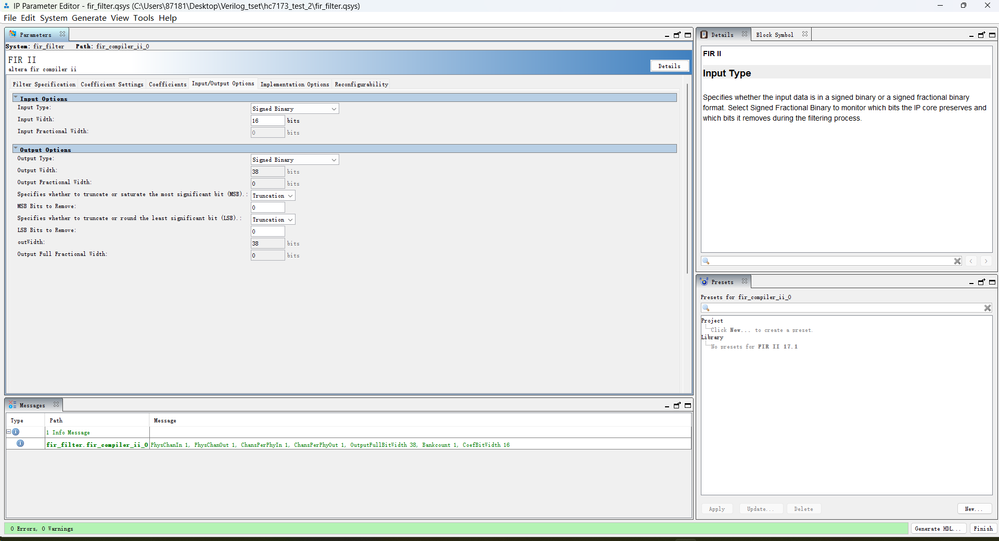999x541 pixels.
Task: Detach the Presets panel into a window
Action: [981, 282]
